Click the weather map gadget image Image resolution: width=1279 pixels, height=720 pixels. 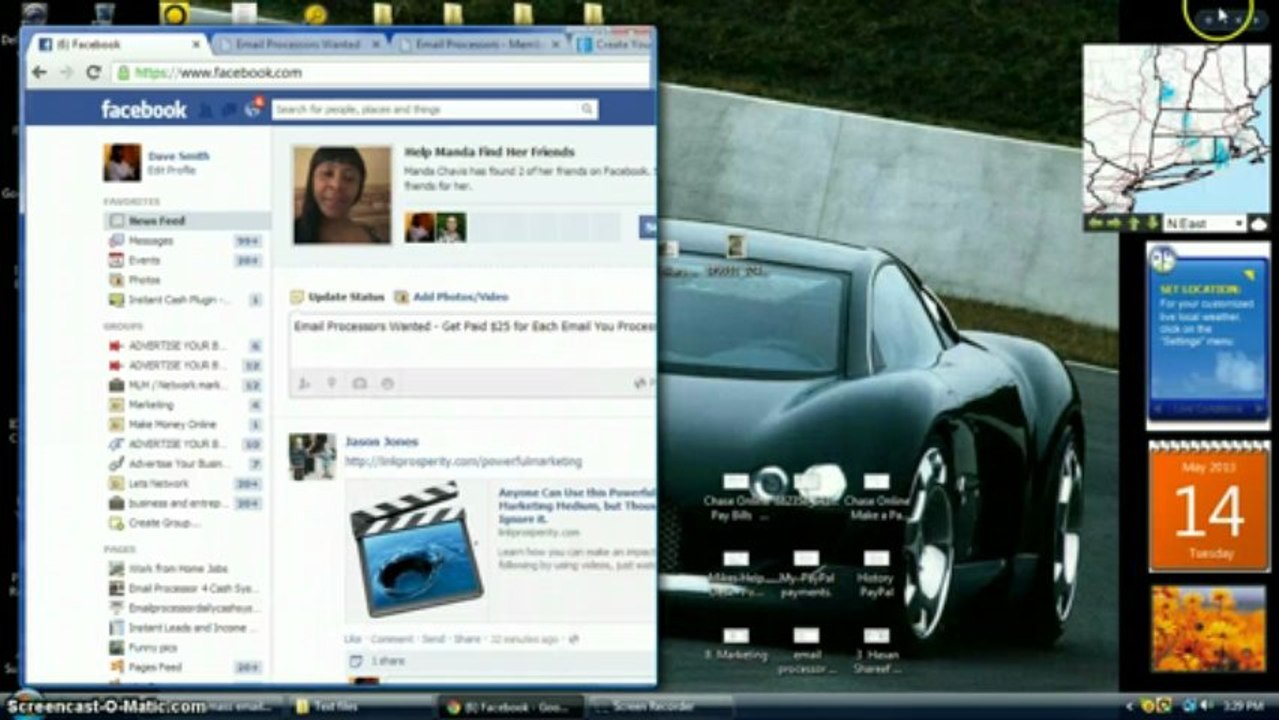(1177, 129)
